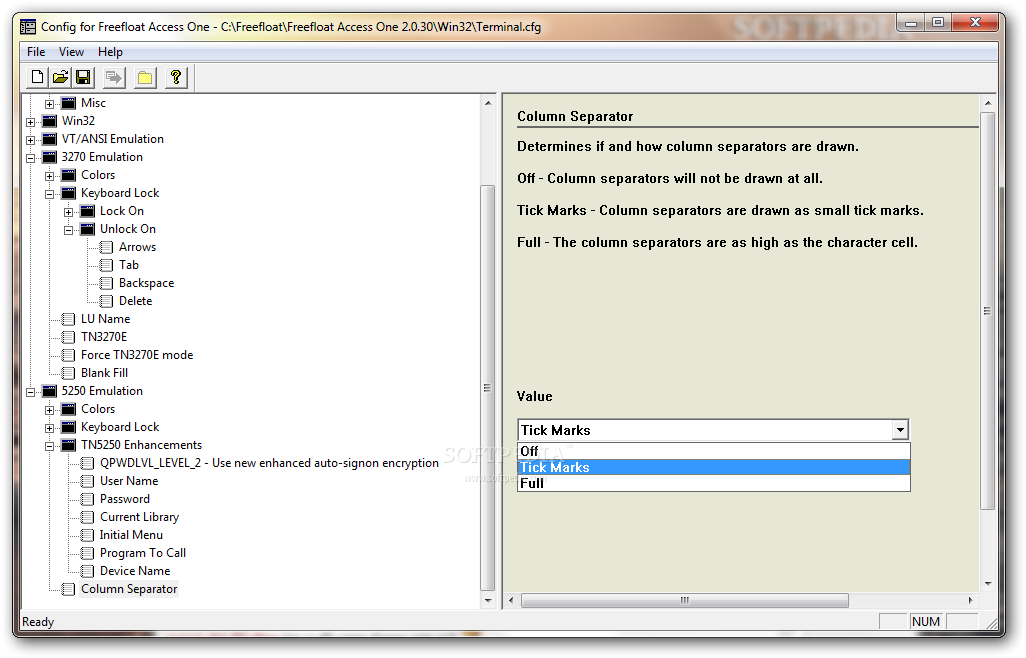The image size is (1026, 658).
Task: Click the Backspace setting page icon
Action: coord(107,283)
